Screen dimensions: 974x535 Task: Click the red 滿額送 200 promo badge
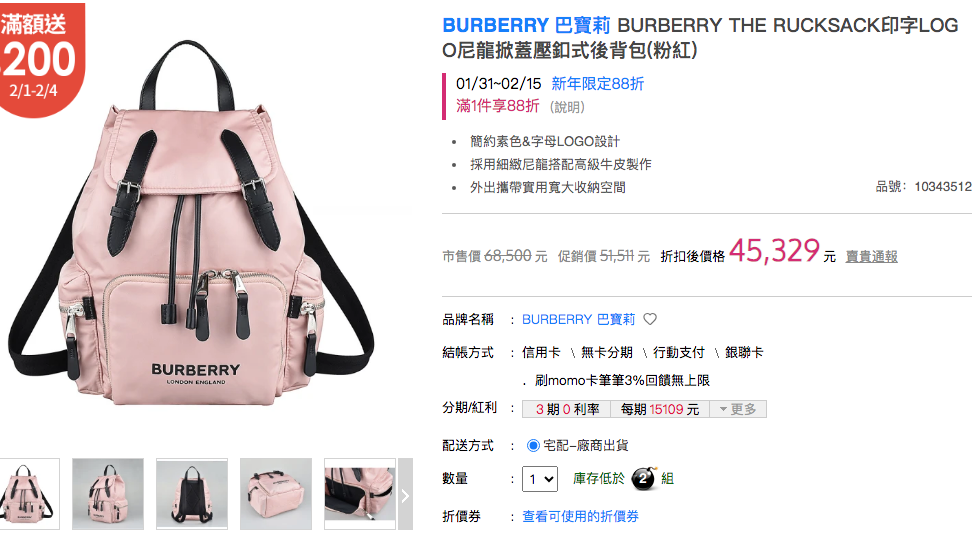(x=39, y=57)
